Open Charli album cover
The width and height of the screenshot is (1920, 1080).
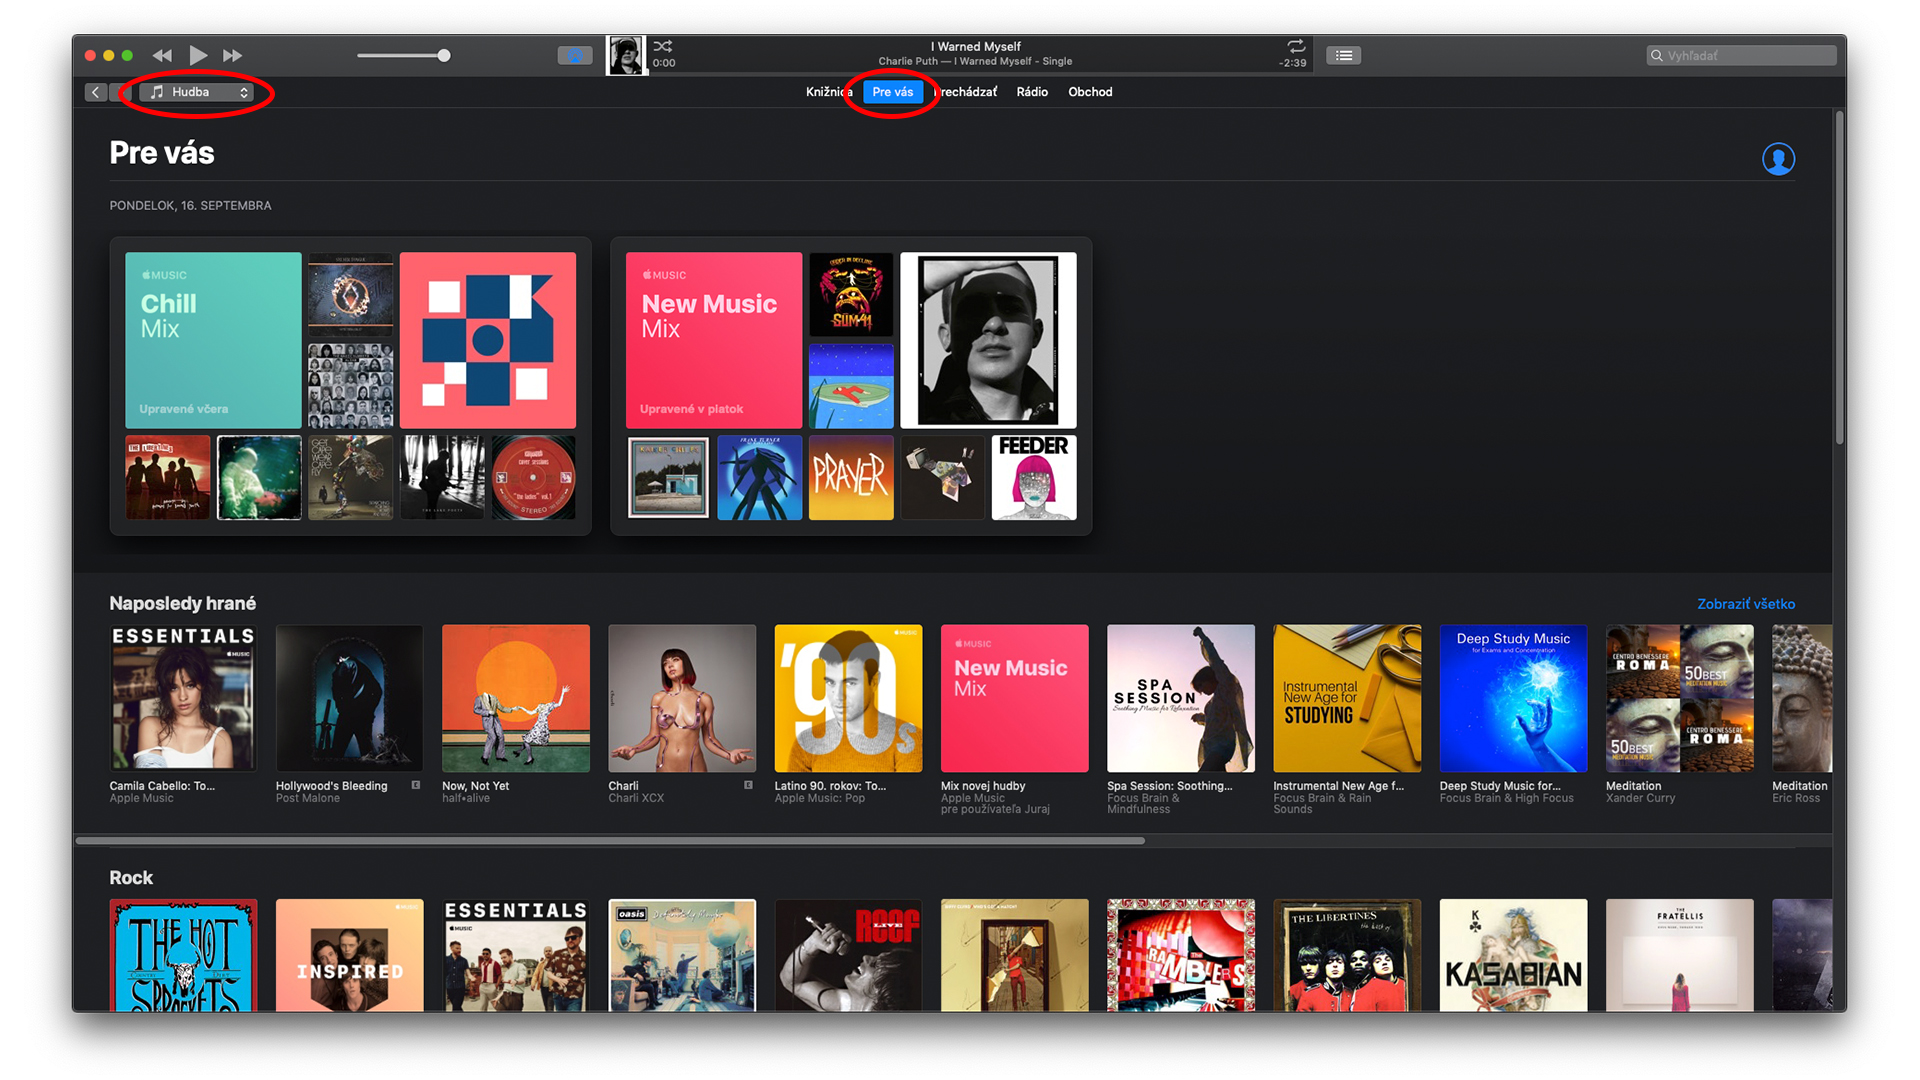click(x=682, y=698)
